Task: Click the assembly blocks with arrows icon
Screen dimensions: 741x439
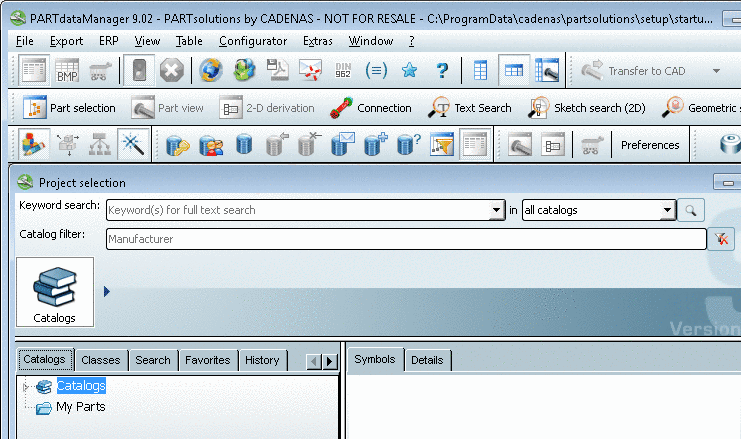Action: coord(68,145)
